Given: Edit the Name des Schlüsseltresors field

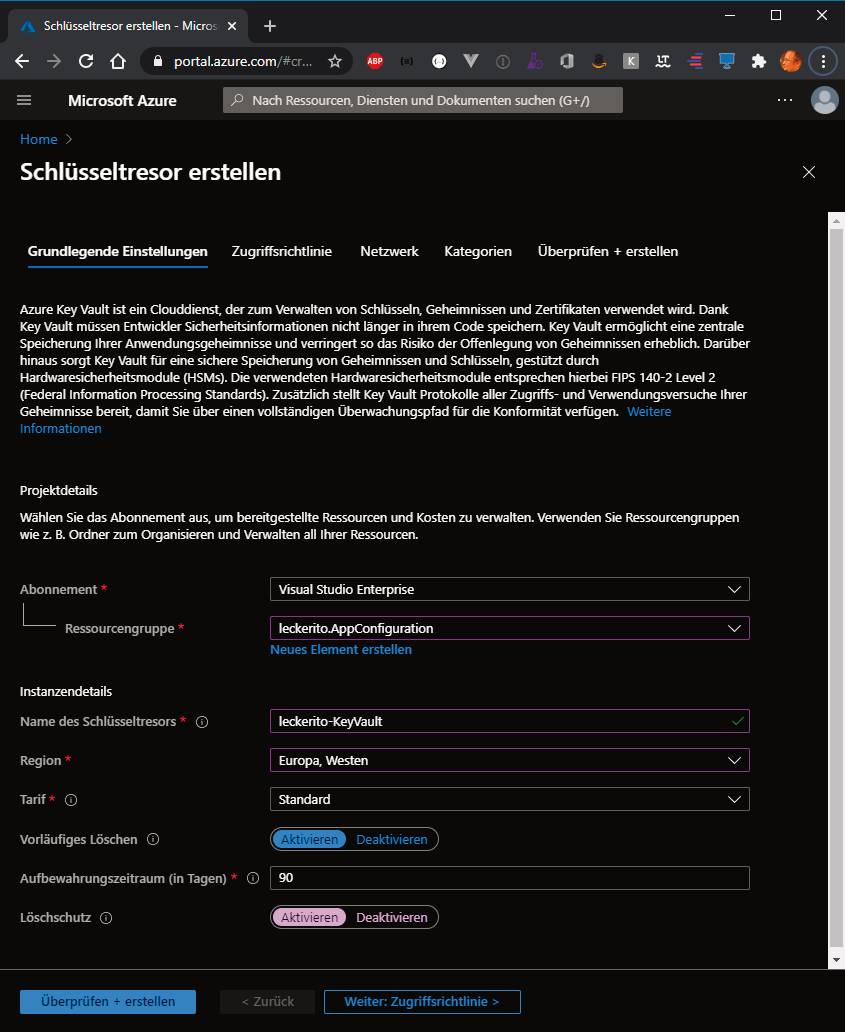Looking at the screenshot, I should point(509,721).
